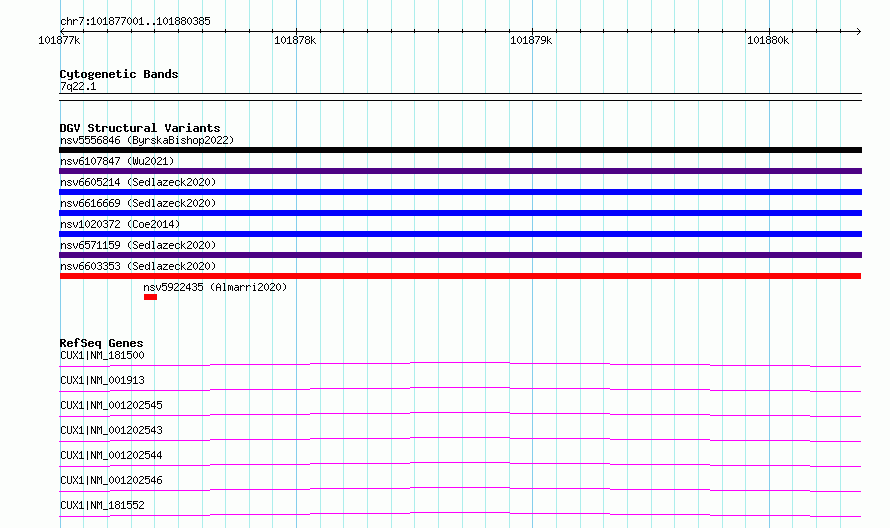The width and height of the screenshot is (890, 528).
Task: Click the nsv5556846 black variant bar
Action: (460, 150)
